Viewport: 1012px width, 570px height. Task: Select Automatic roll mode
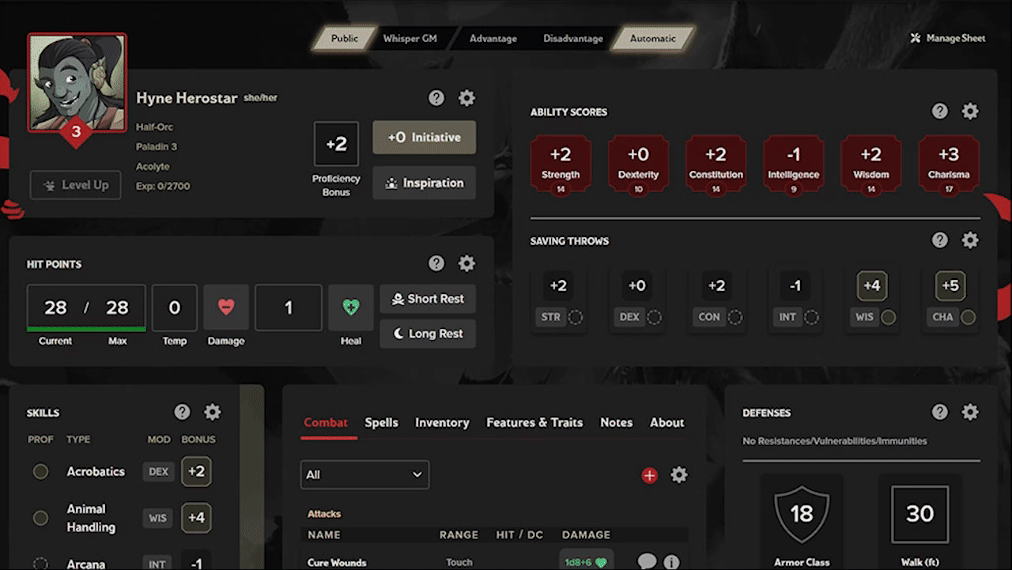(x=653, y=39)
